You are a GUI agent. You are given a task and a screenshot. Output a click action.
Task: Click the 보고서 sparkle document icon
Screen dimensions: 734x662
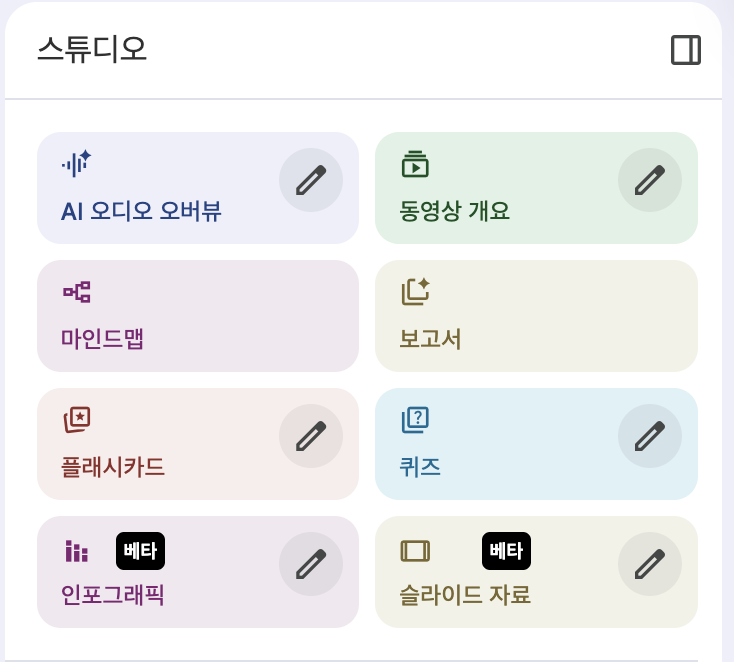pyautogui.click(x=415, y=291)
